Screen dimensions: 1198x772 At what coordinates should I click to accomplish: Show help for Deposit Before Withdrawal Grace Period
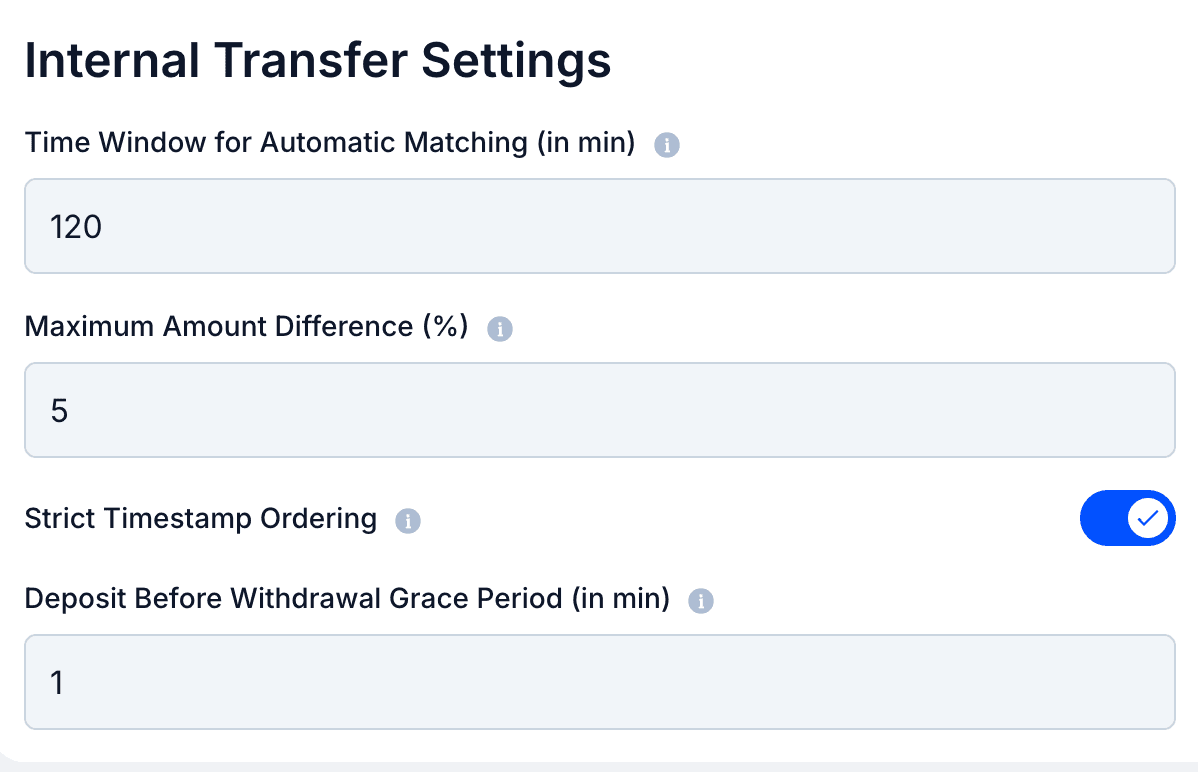coord(701,600)
